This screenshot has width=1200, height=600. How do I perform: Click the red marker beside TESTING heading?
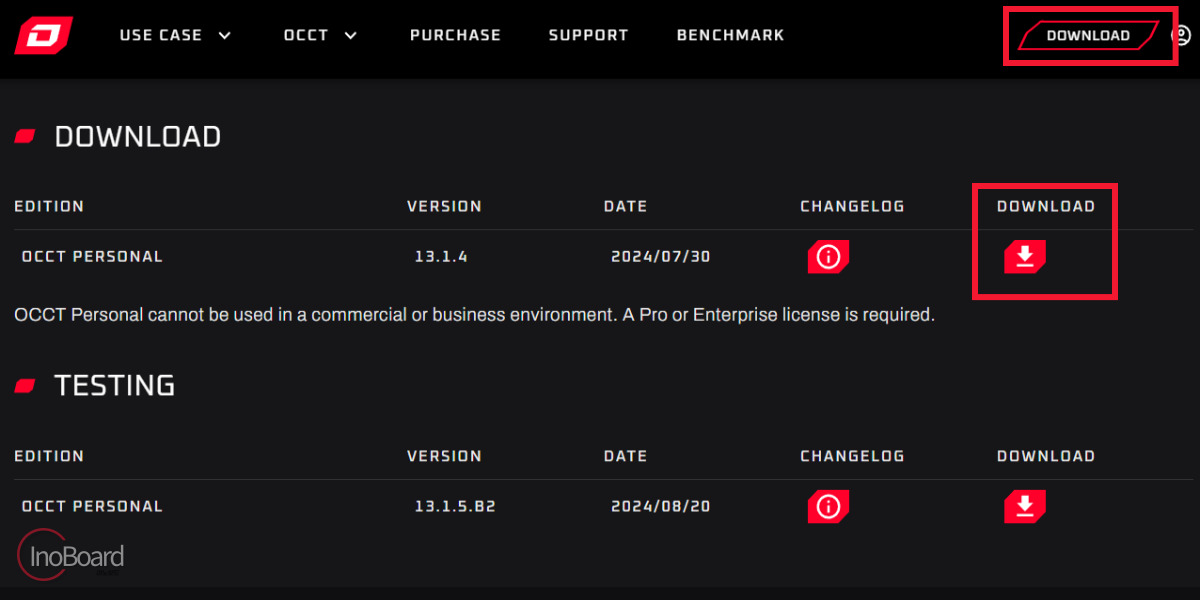[25, 385]
